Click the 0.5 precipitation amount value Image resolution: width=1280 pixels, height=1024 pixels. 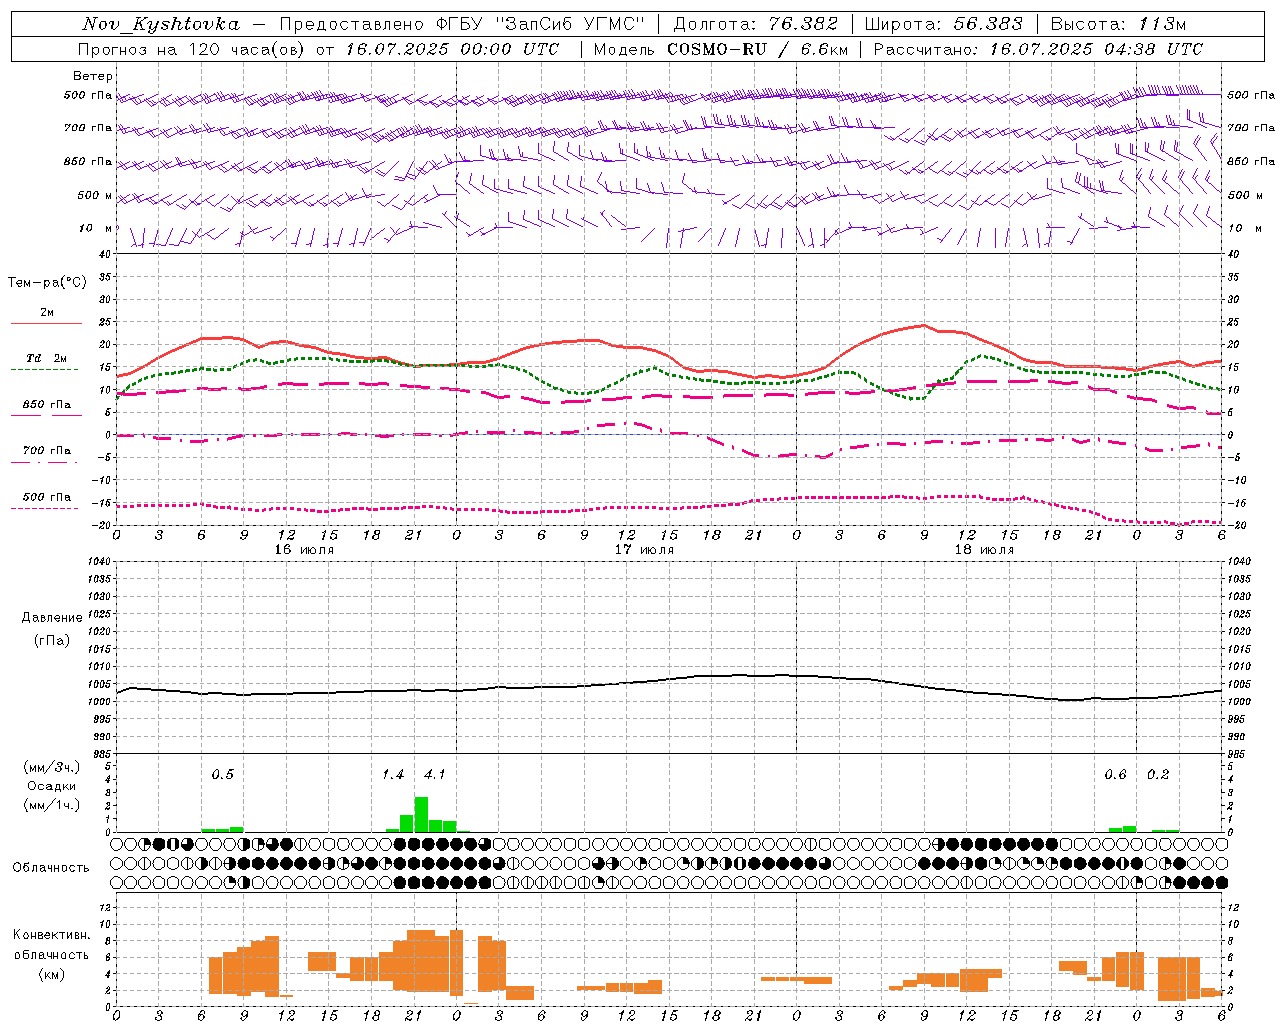coord(222,774)
